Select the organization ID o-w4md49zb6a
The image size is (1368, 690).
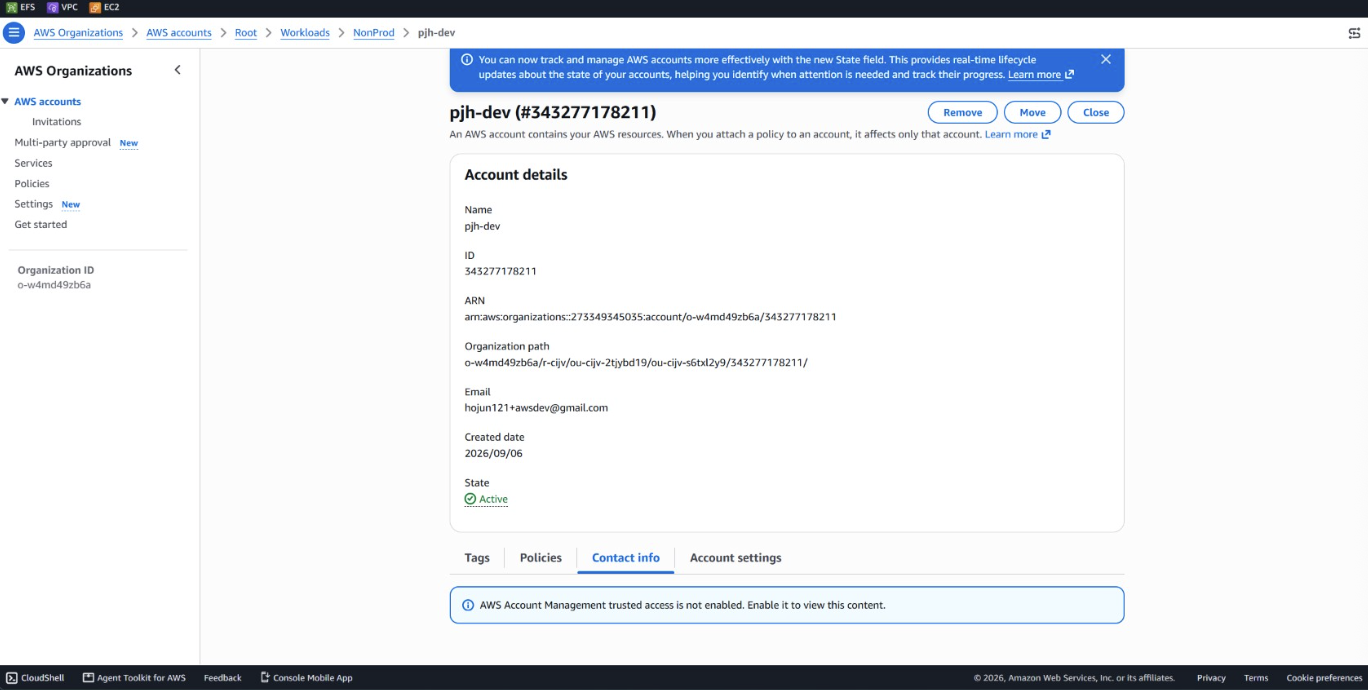54,285
